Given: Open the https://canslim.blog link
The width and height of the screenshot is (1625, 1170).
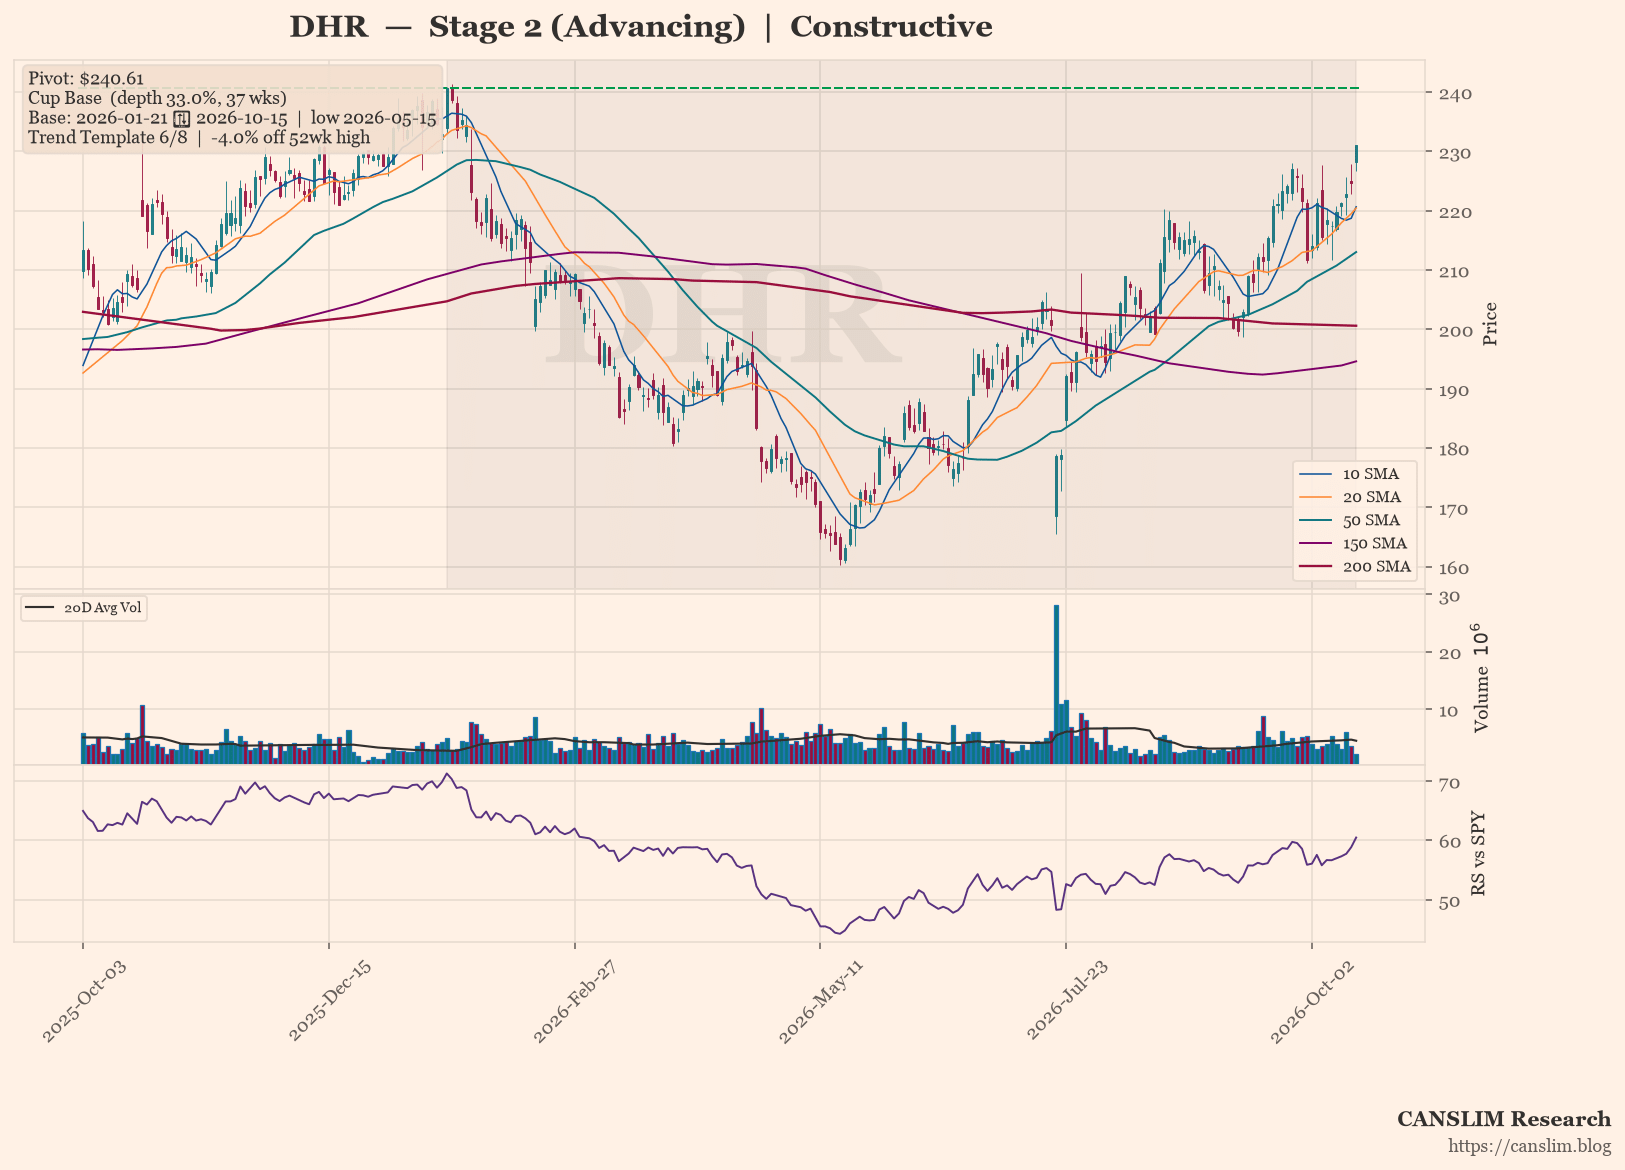Looking at the screenshot, I should 1530,1146.
